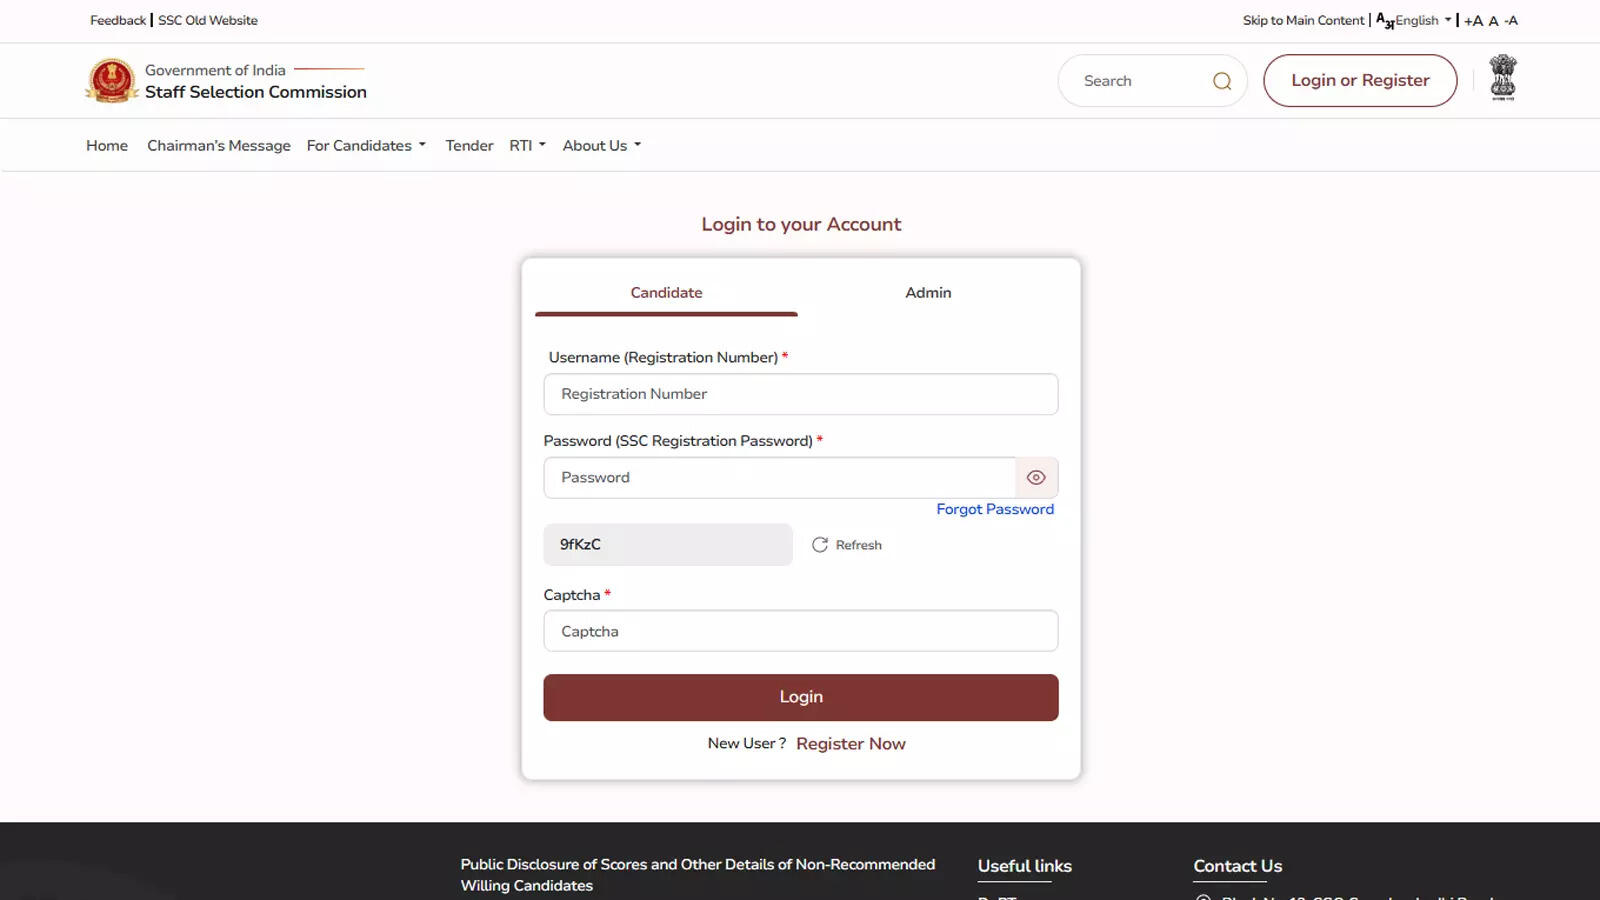Switch to the Candidate tab
Screen dimensions: 1600x900
[x=666, y=292]
